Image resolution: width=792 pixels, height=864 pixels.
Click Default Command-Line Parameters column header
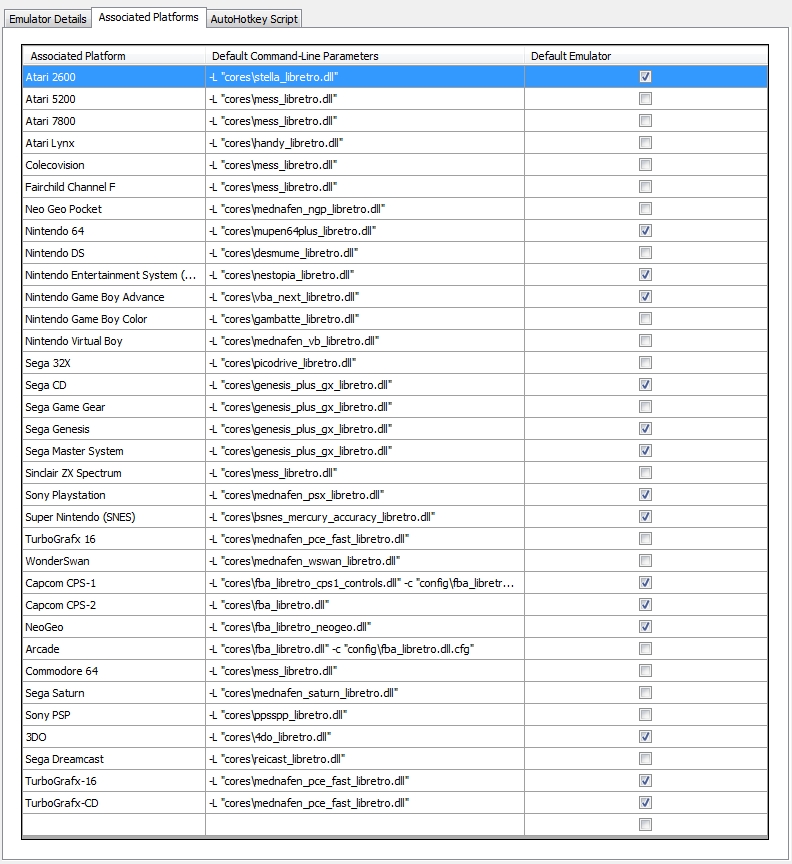point(365,56)
